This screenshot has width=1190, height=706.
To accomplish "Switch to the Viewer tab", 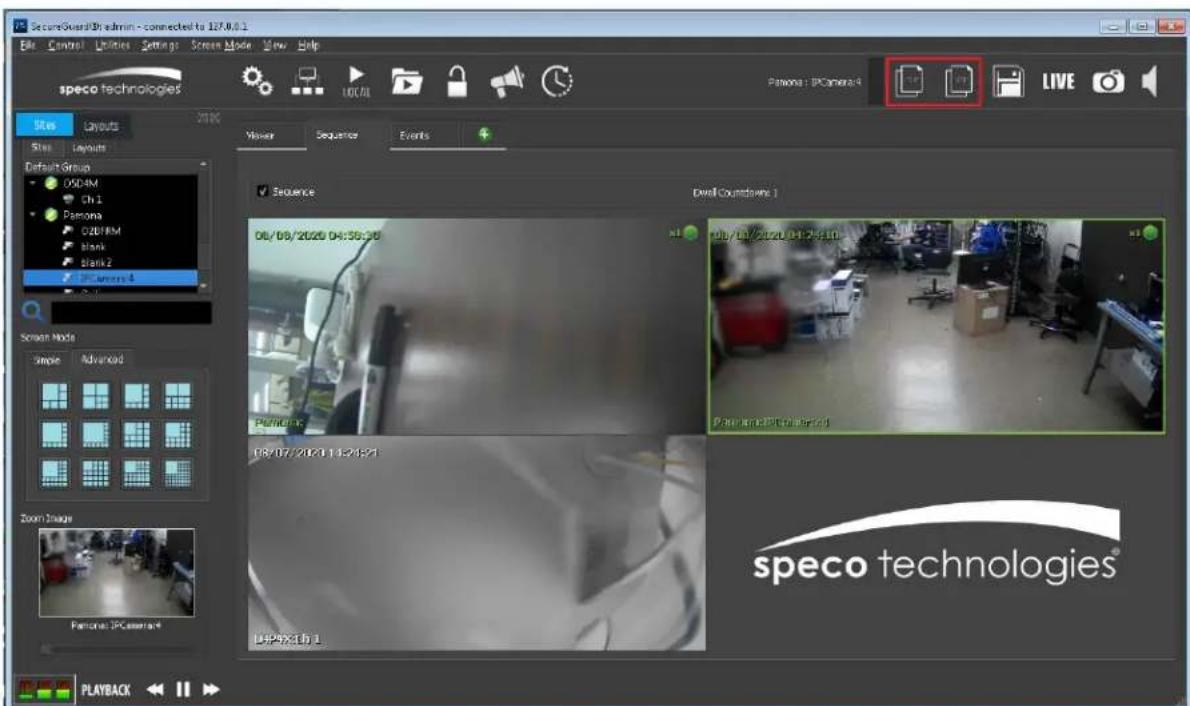I will (x=260, y=135).
